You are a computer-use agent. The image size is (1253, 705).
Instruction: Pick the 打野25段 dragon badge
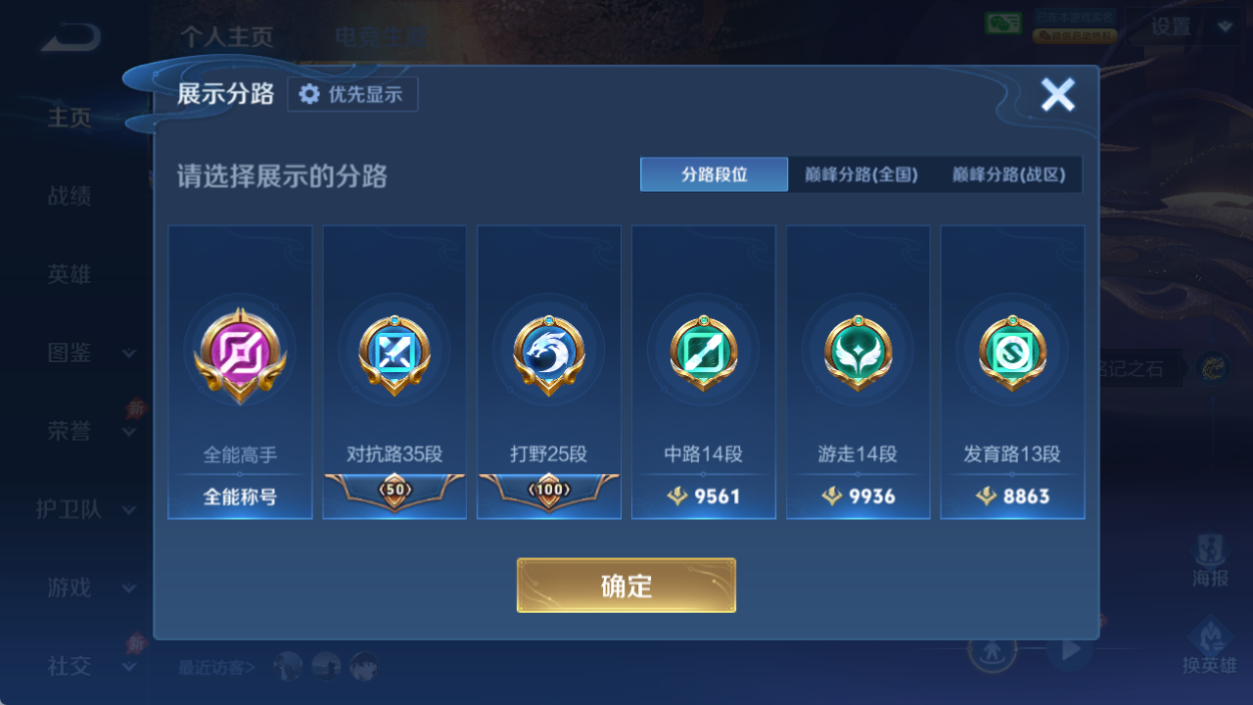[548, 354]
